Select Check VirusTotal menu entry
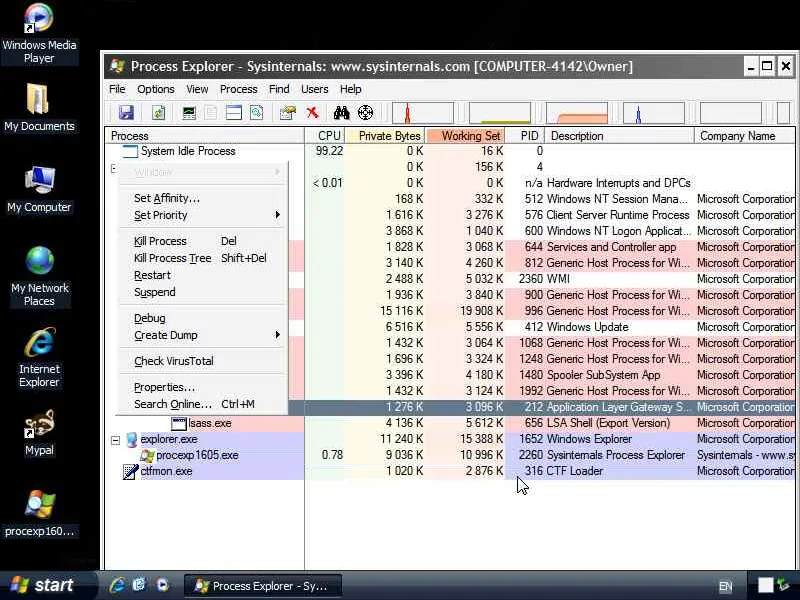Screen dimensions: 800x600 [x=203, y=361]
